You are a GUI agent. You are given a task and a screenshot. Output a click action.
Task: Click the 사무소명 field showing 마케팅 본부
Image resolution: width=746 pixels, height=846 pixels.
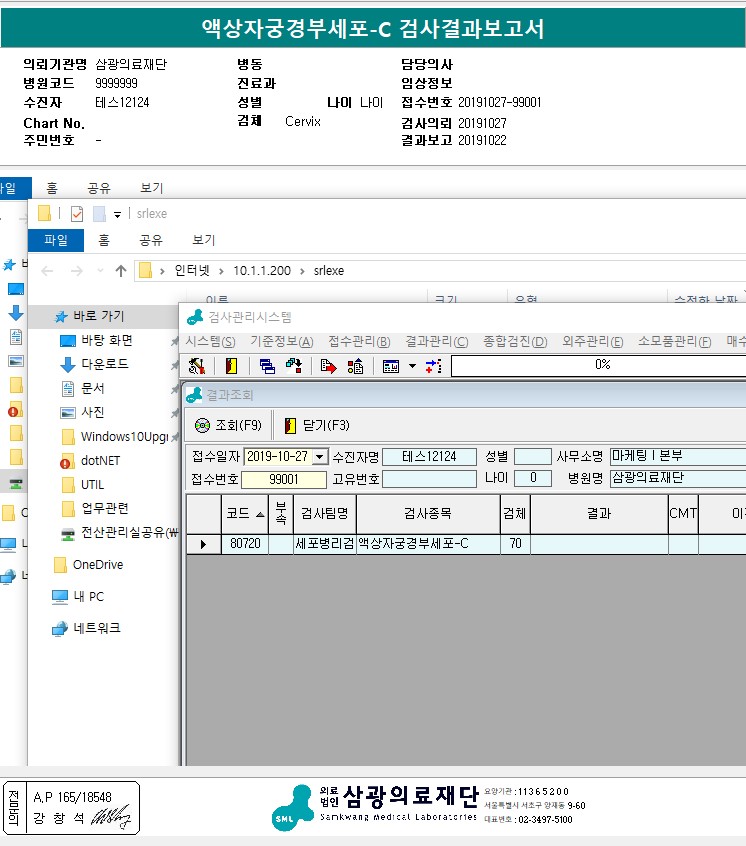click(x=678, y=456)
